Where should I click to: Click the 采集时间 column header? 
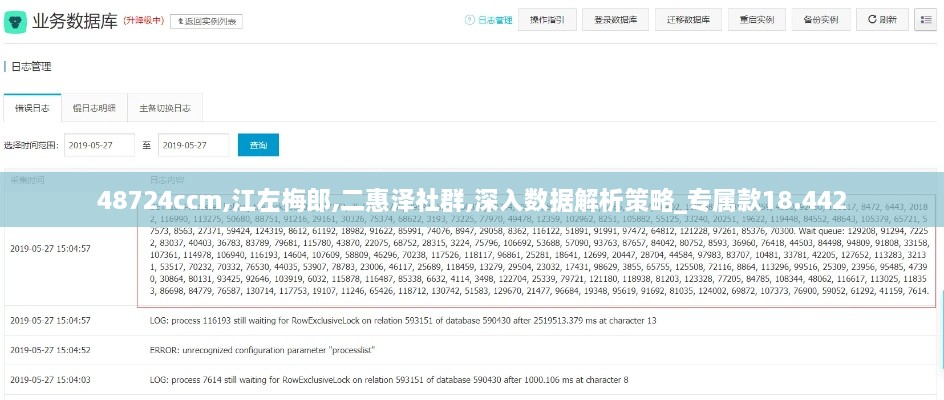(x=28, y=181)
